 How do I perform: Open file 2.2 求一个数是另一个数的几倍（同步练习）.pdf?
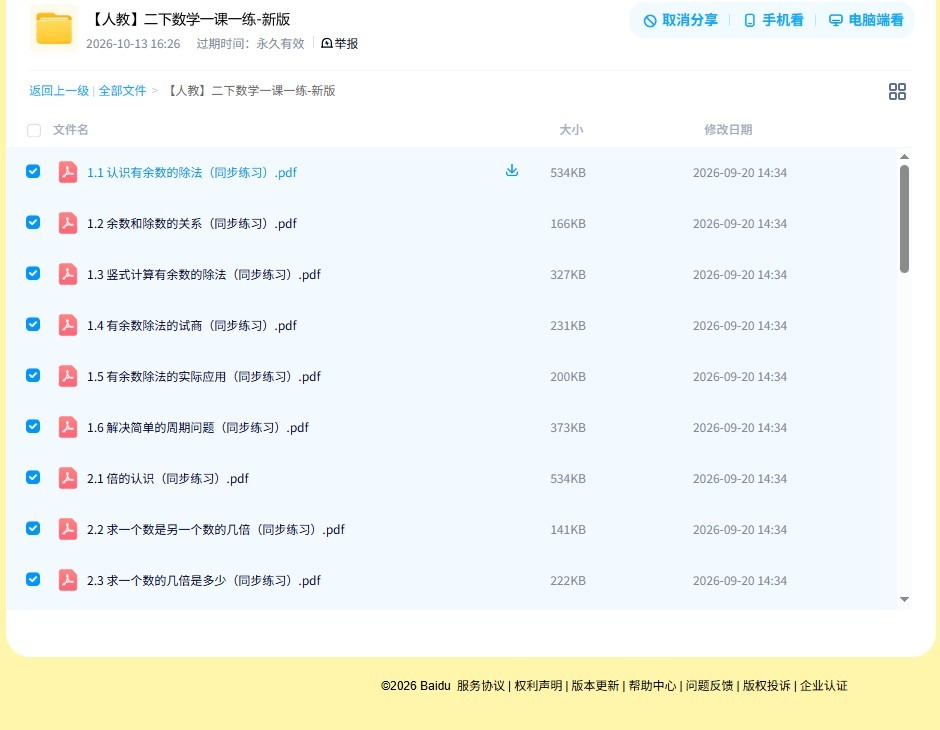(x=216, y=529)
